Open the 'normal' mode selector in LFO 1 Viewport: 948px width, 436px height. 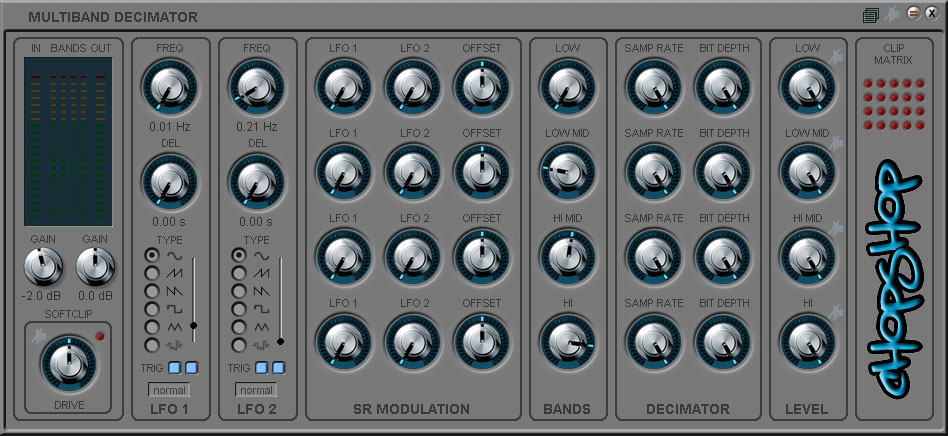169,390
